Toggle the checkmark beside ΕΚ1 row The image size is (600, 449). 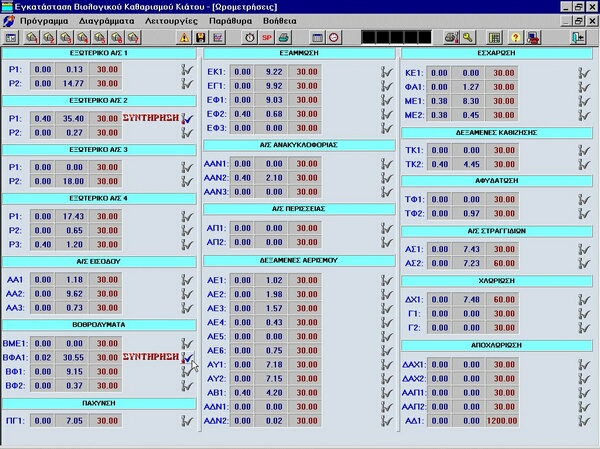(x=386, y=72)
